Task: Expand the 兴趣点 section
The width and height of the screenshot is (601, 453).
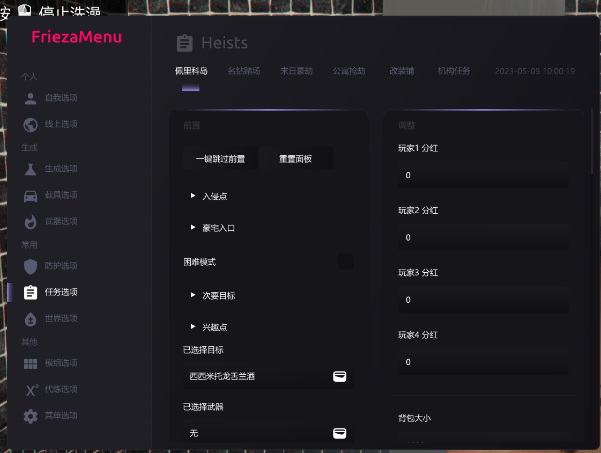Action: pyautogui.click(x=209, y=327)
